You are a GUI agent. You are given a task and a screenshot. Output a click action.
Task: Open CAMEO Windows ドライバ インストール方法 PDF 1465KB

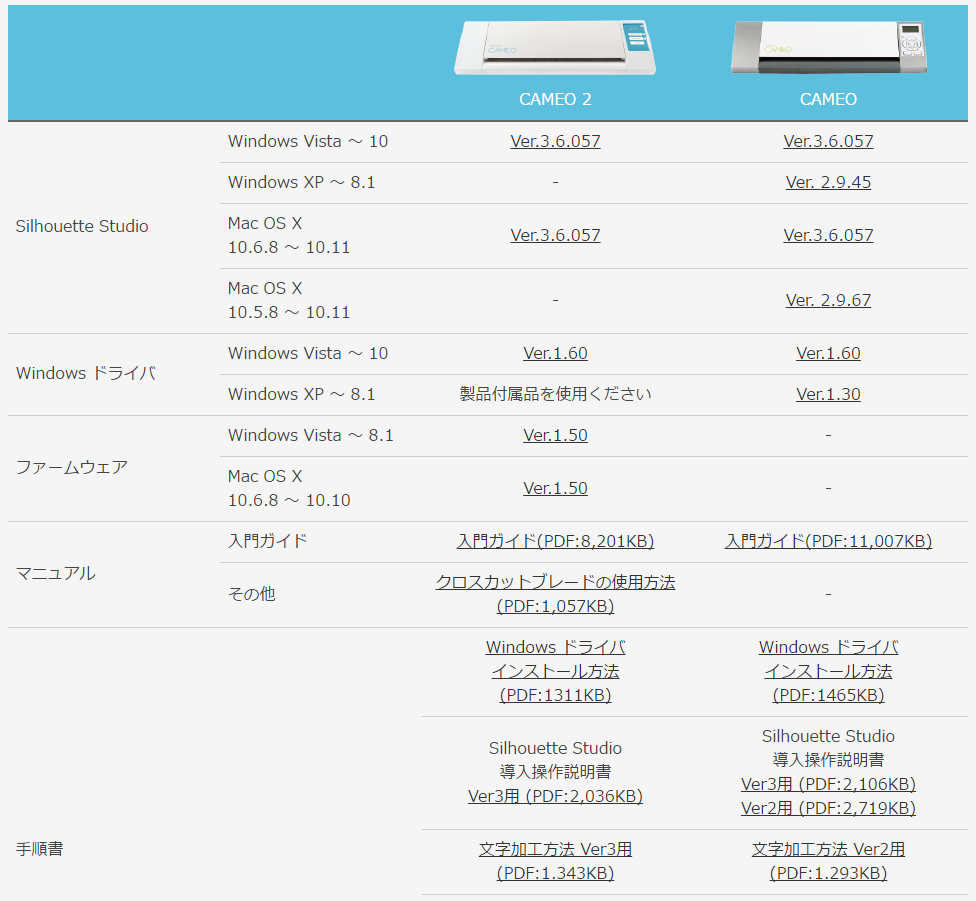coord(828,671)
